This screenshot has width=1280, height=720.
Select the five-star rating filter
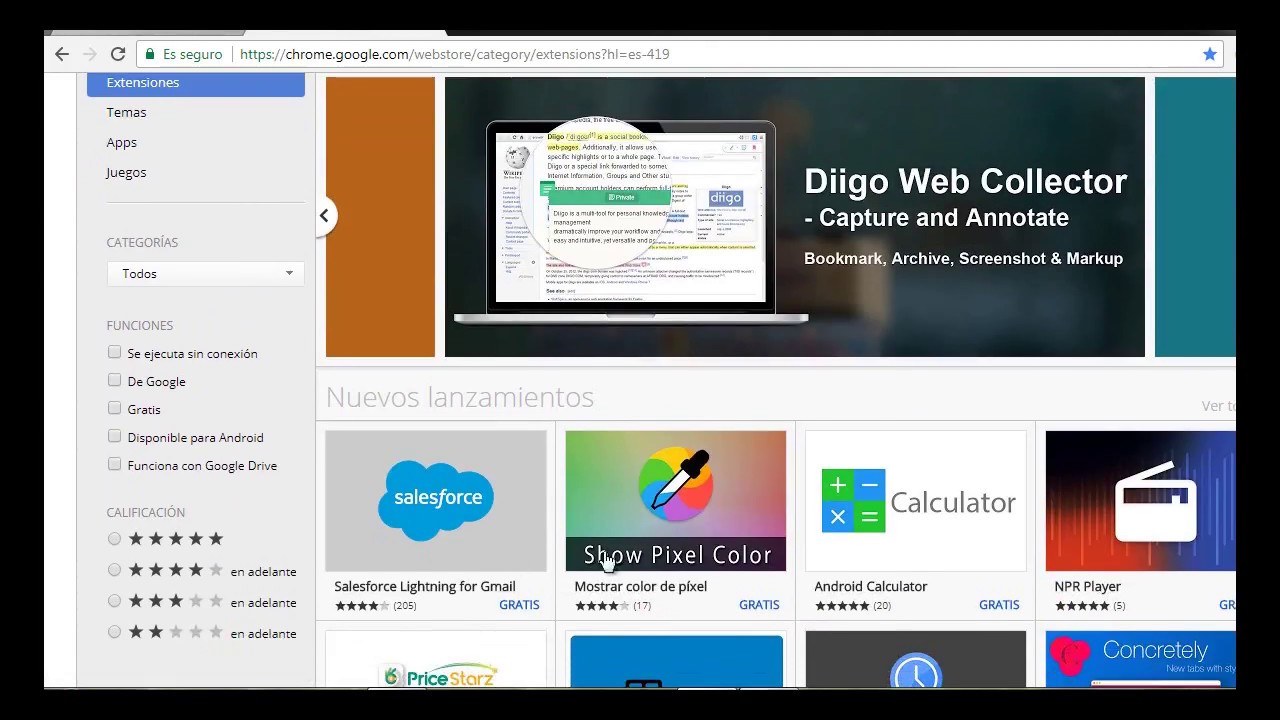pyautogui.click(x=114, y=539)
